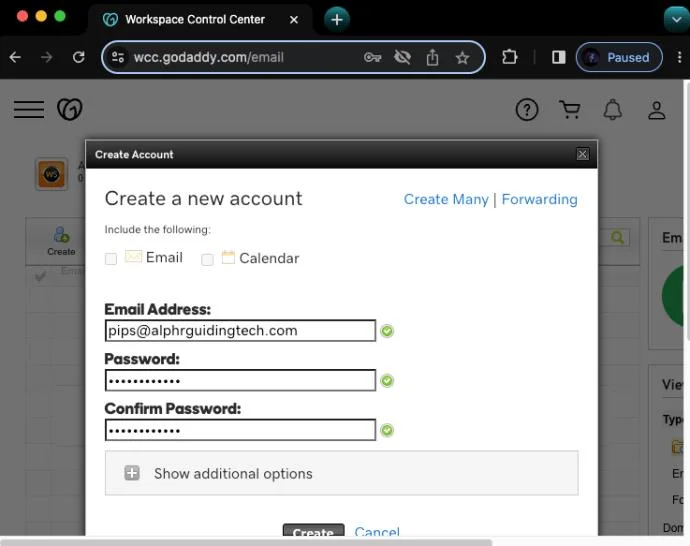Go back with the browser back arrow
Screen dimensions: 690x546
coord(15,57)
